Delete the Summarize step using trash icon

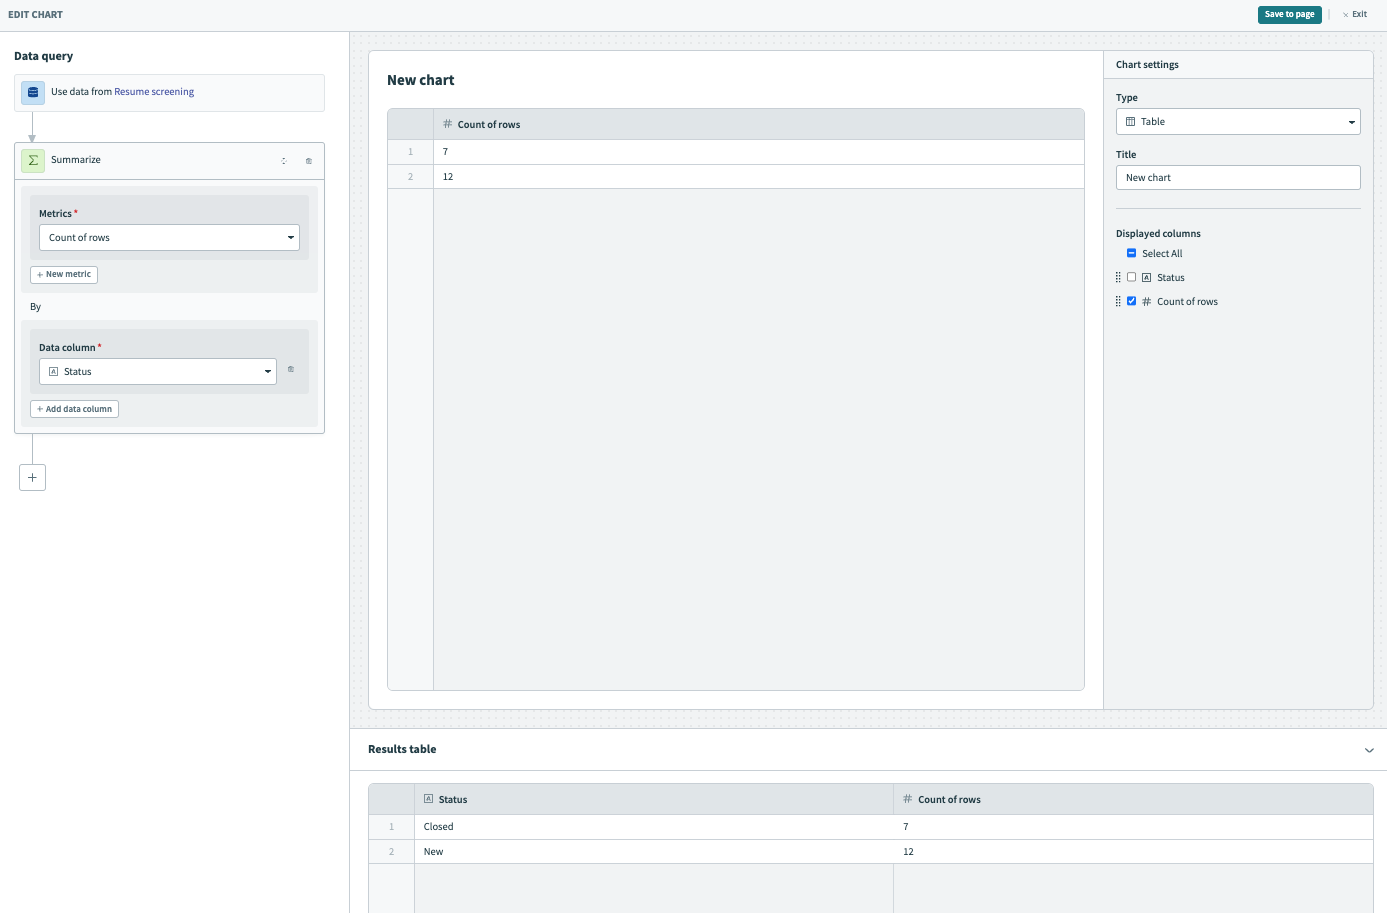(309, 161)
